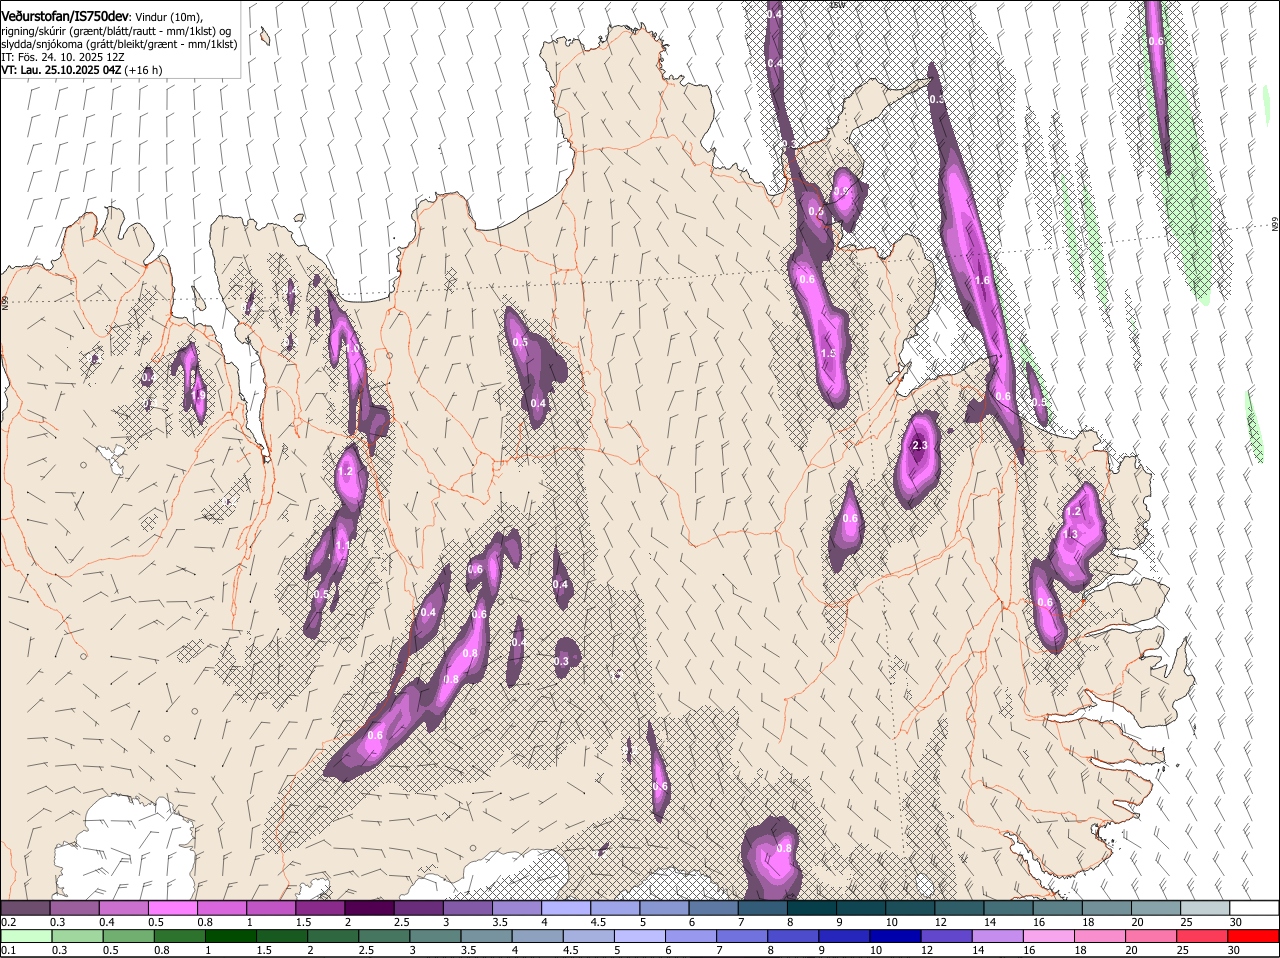Pick the green-scale swatch between 3.5 and 4

486,936
